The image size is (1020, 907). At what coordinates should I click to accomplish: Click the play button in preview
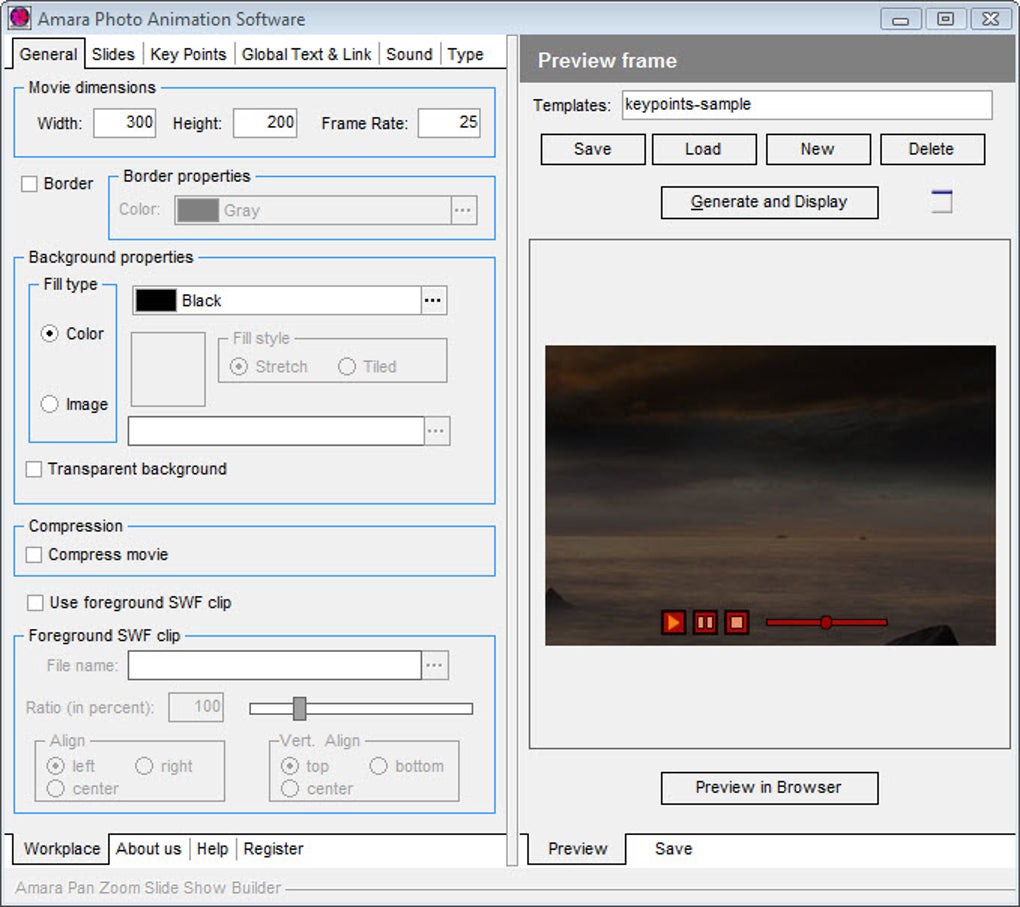tap(673, 623)
